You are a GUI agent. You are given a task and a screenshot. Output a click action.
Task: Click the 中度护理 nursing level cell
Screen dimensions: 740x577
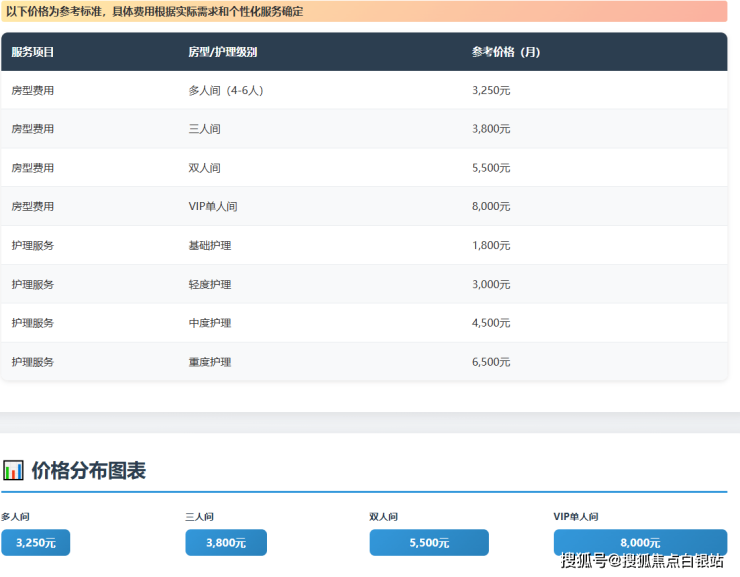209,323
